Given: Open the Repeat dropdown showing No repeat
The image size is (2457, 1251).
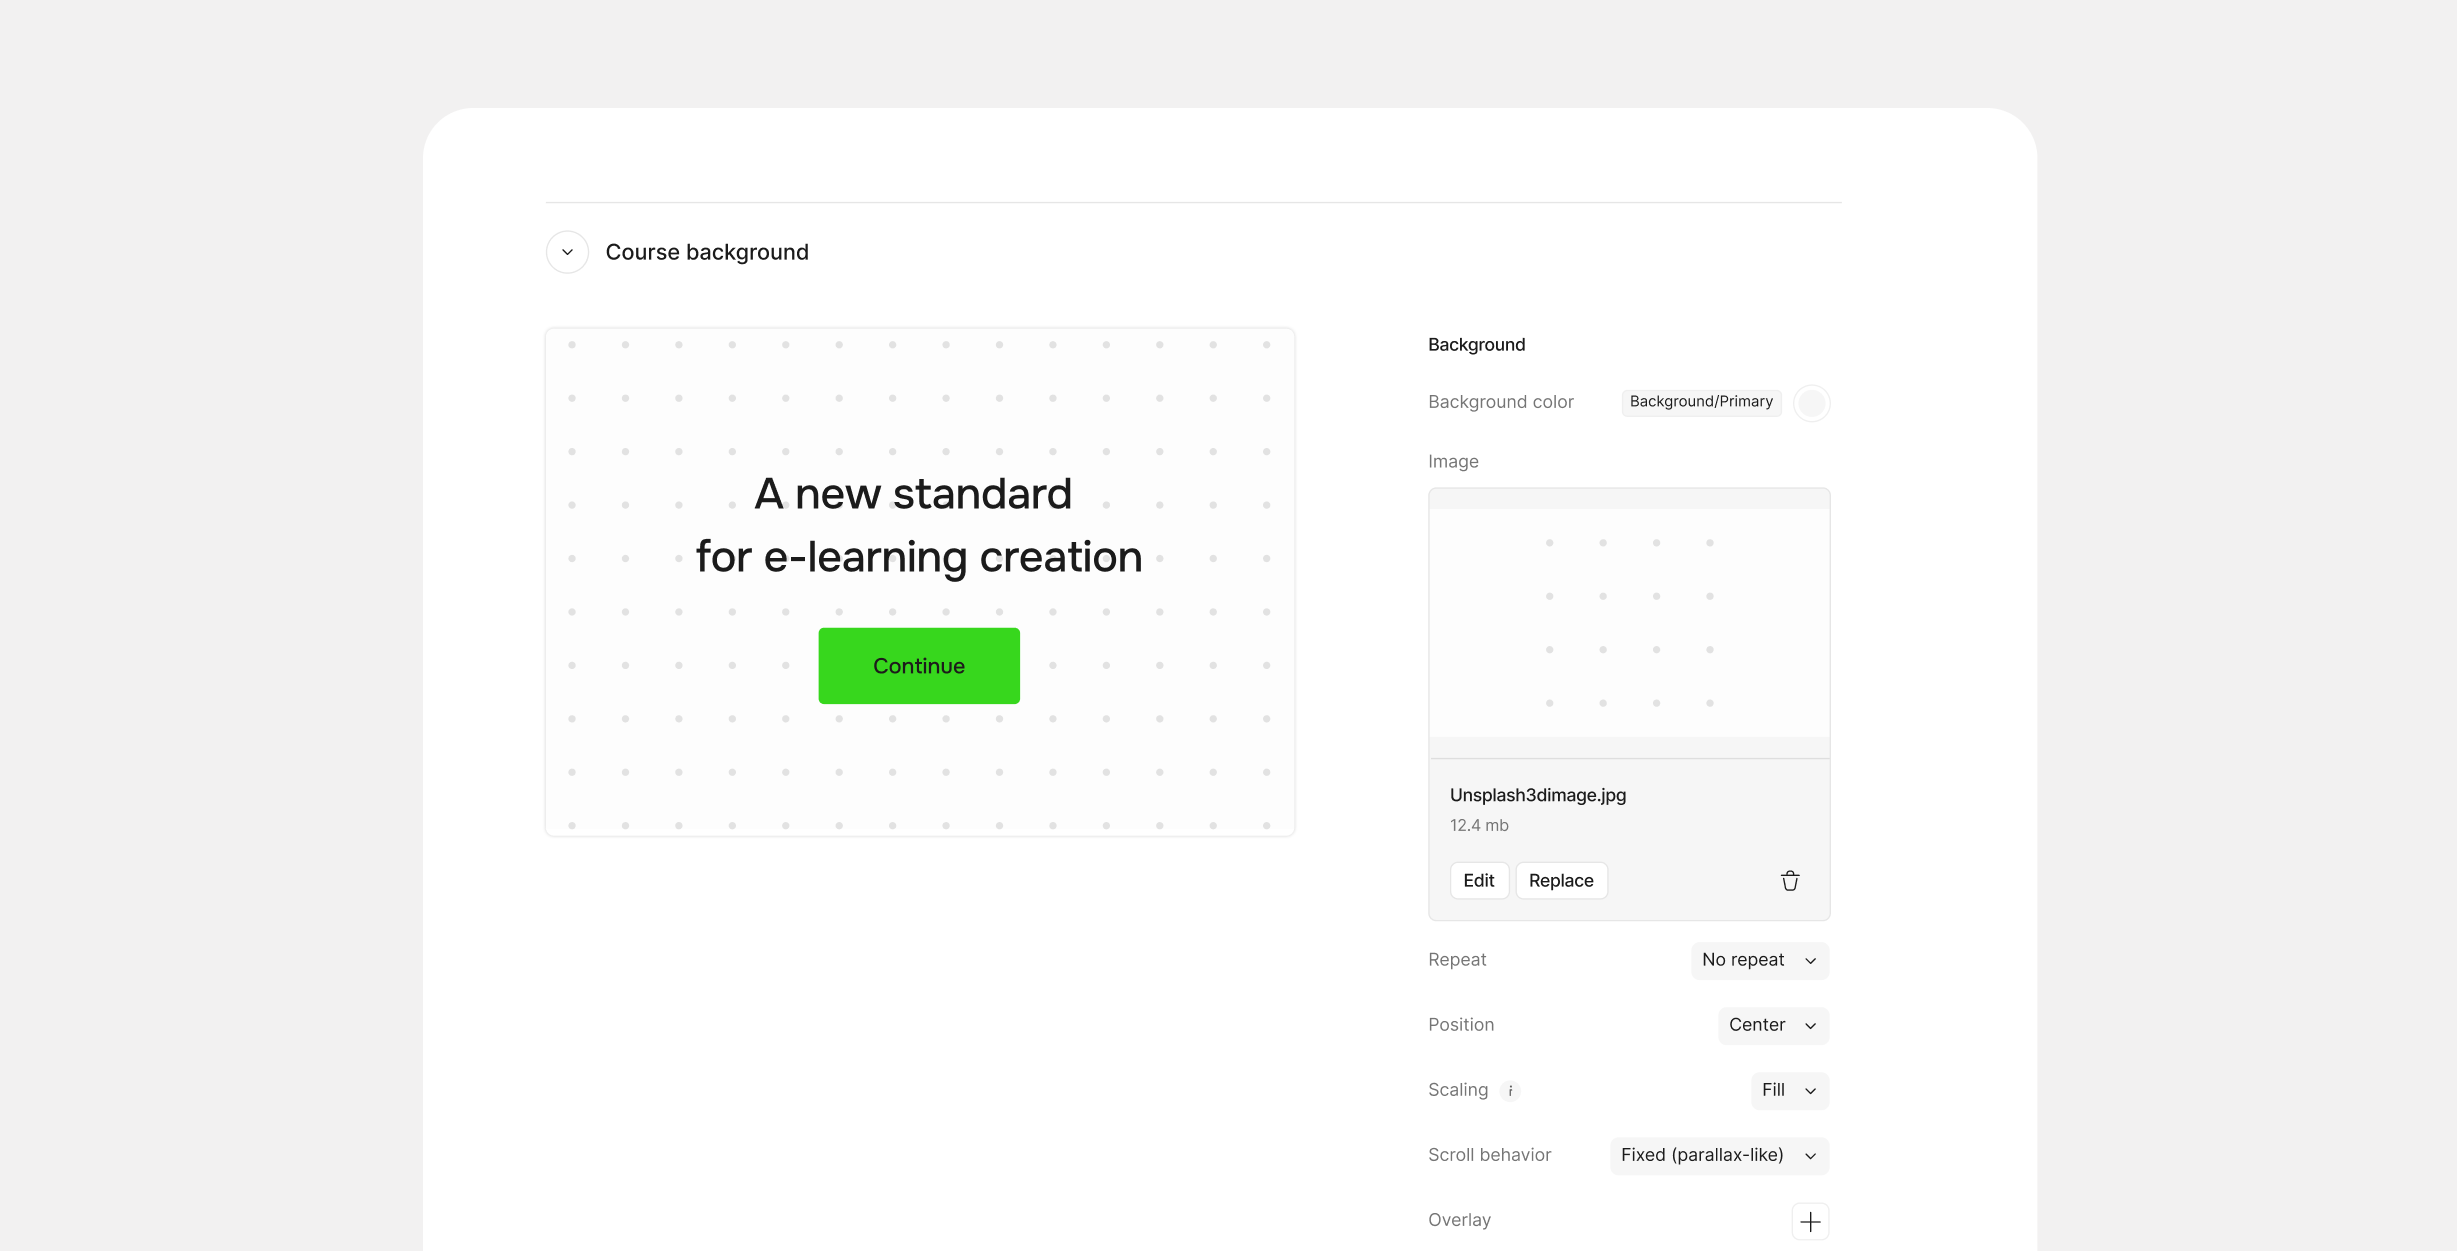Looking at the screenshot, I should pyautogui.click(x=1759, y=960).
